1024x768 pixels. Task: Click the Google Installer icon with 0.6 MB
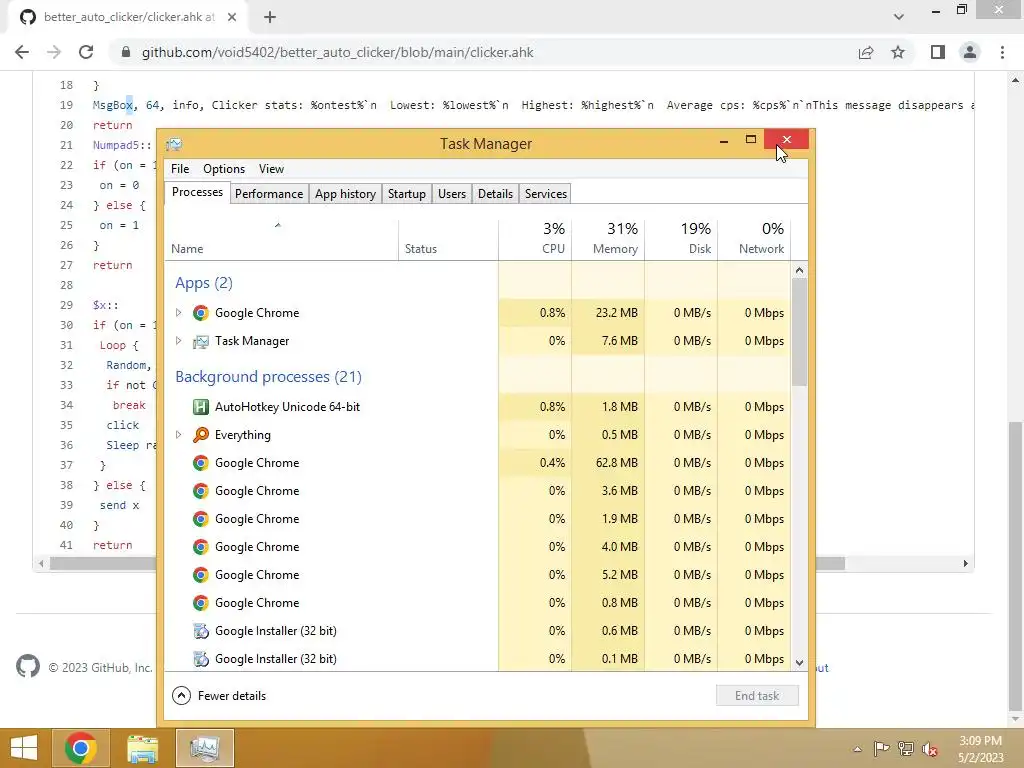click(200, 631)
